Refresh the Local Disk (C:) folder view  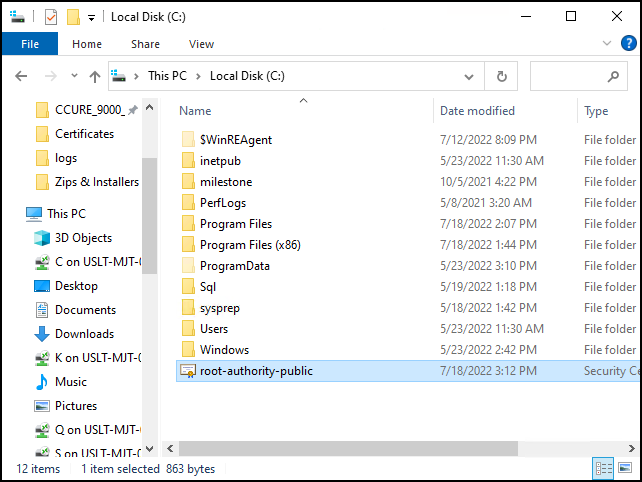pyautogui.click(x=501, y=76)
